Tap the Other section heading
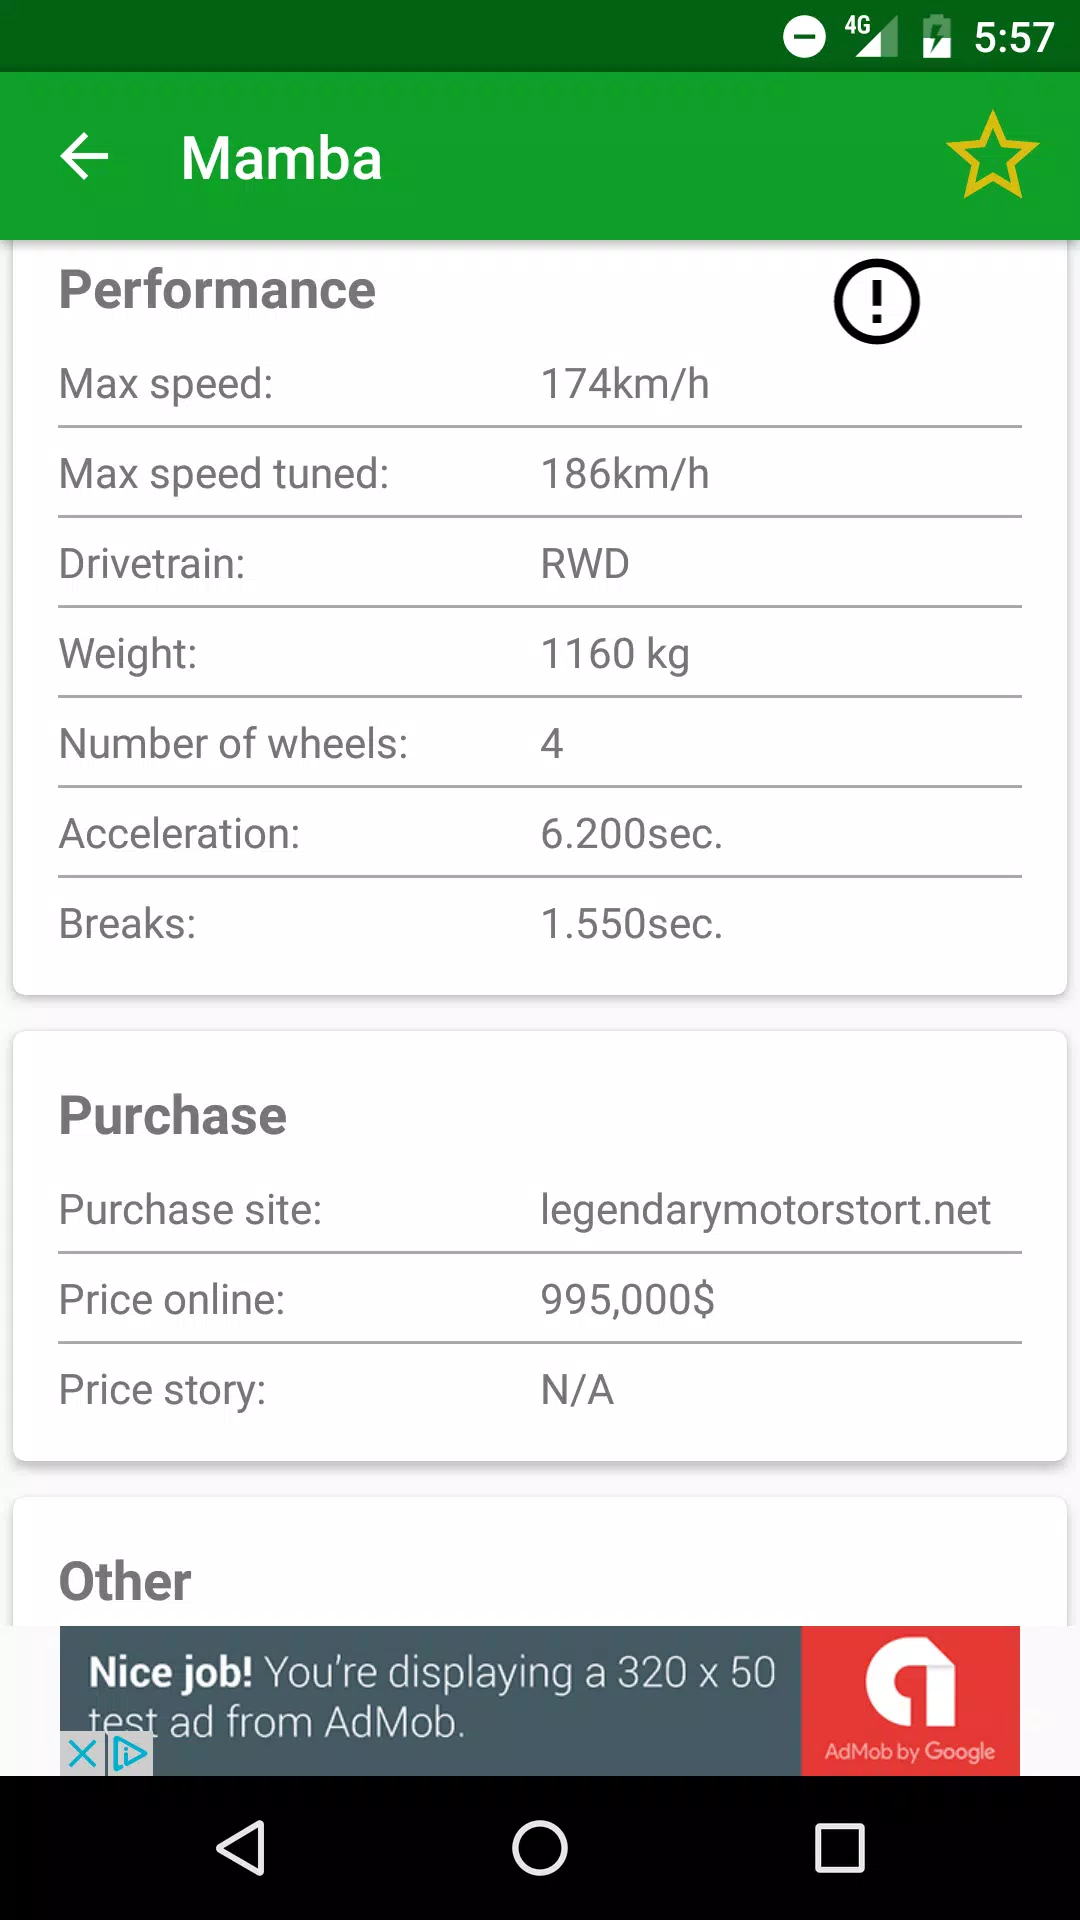The width and height of the screenshot is (1080, 1920). coord(125,1581)
